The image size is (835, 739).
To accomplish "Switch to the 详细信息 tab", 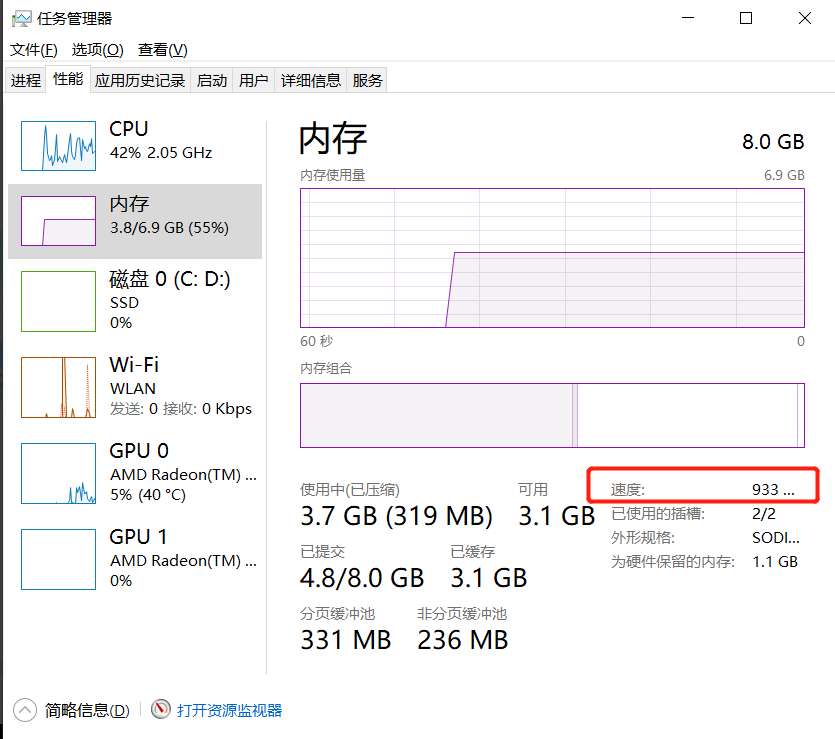I will tap(311, 79).
